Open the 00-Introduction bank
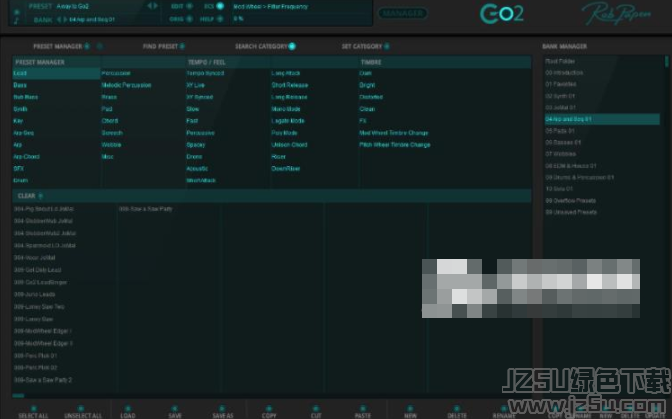The width and height of the screenshot is (672, 419). tap(564, 73)
